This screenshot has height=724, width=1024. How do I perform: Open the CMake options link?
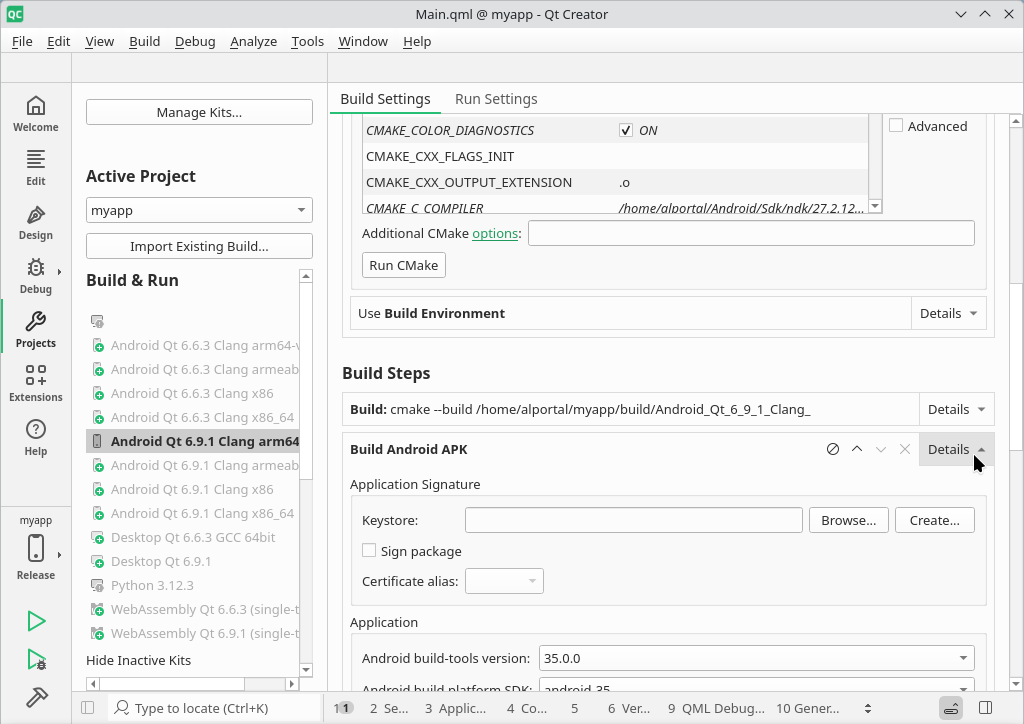click(495, 233)
